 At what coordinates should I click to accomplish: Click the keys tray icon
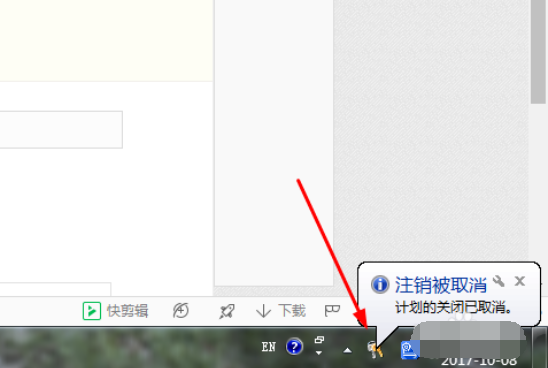375,349
